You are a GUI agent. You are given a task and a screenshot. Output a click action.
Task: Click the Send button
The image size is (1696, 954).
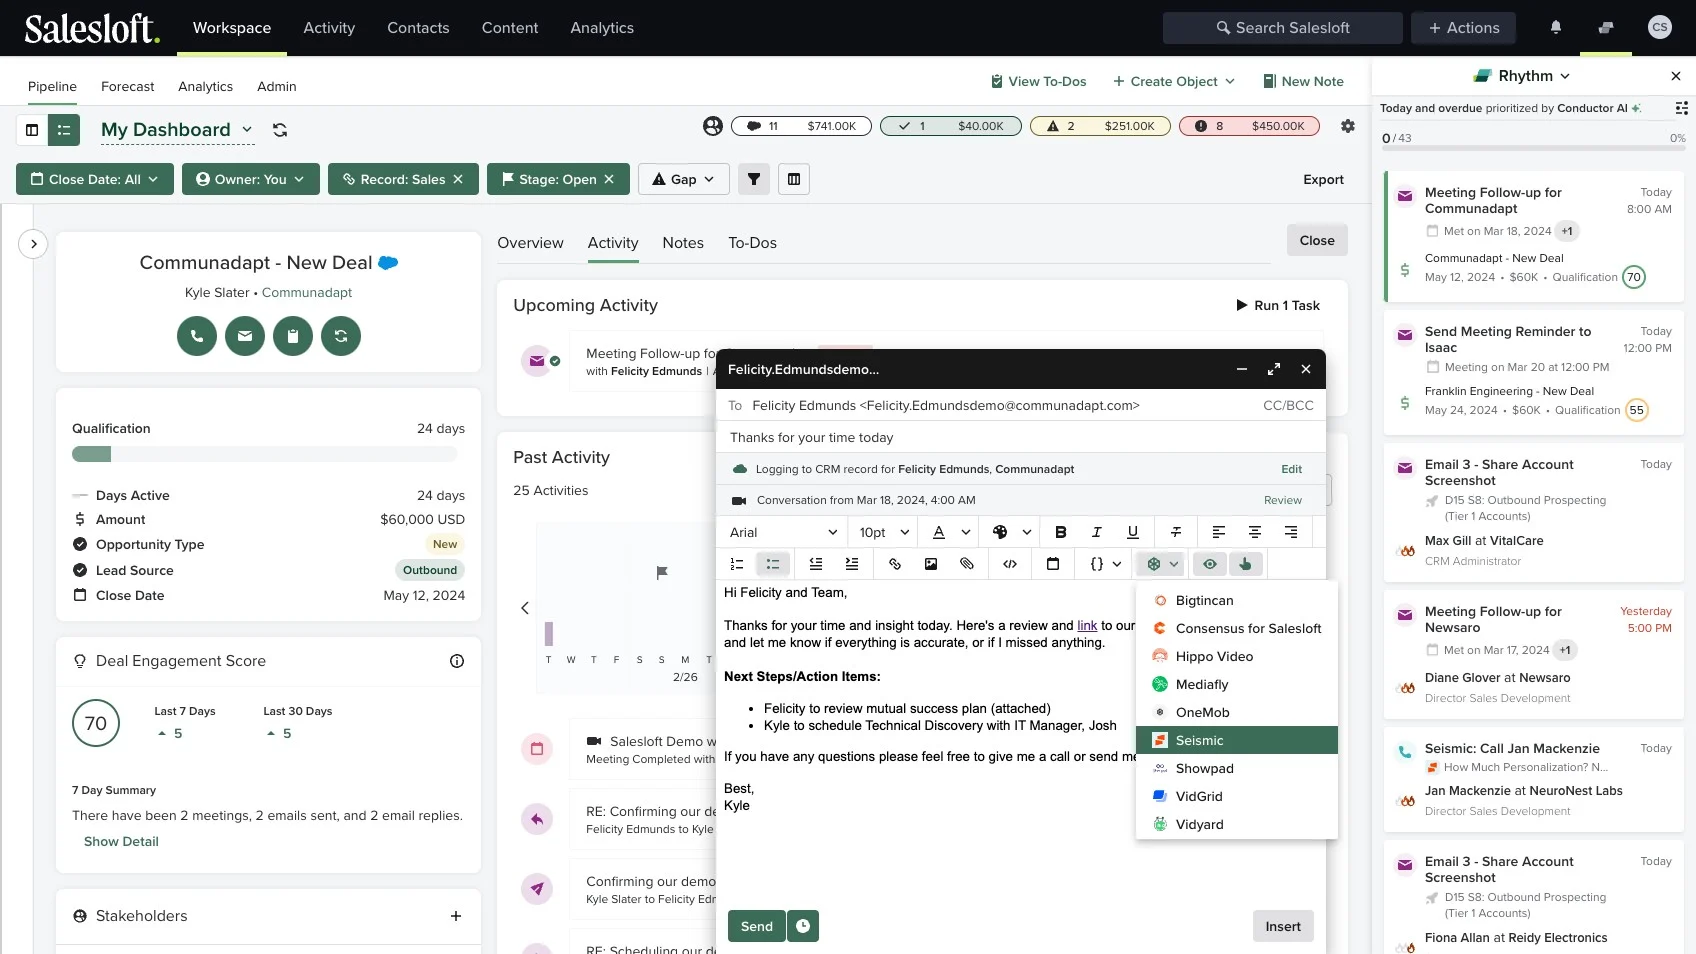[757, 926]
